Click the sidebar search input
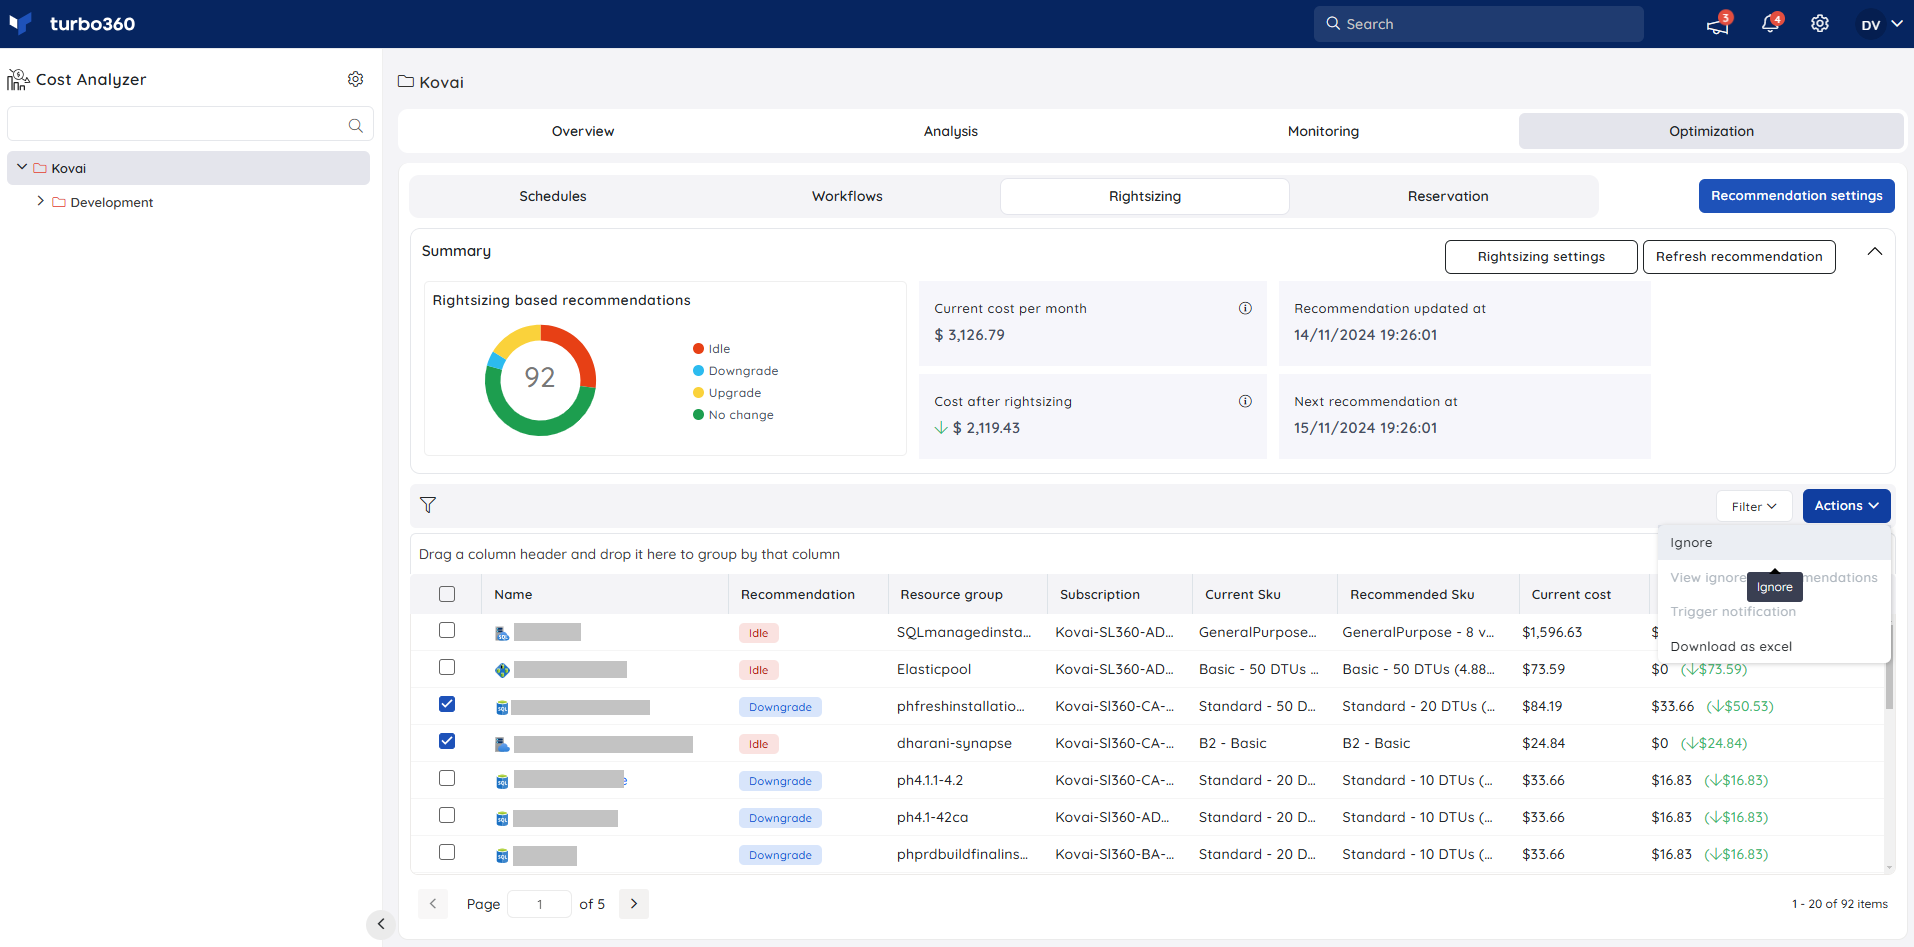Image resolution: width=1914 pixels, height=947 pixels. point(190,125)
